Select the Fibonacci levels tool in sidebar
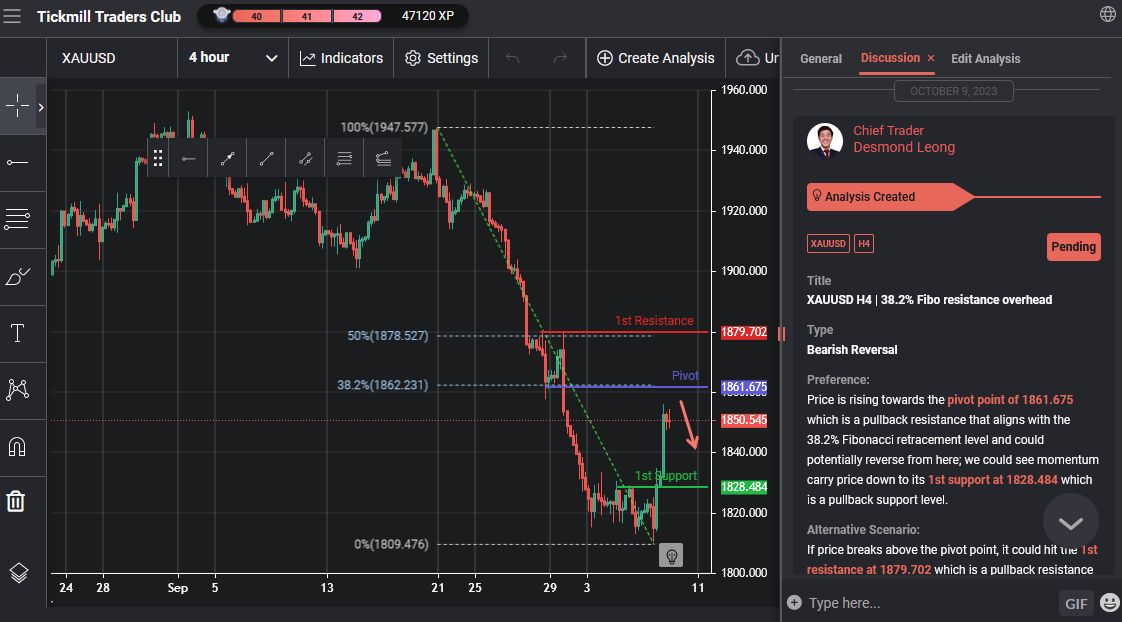The width and height of the screenshot is (1122, 622). tap(17, 219)
